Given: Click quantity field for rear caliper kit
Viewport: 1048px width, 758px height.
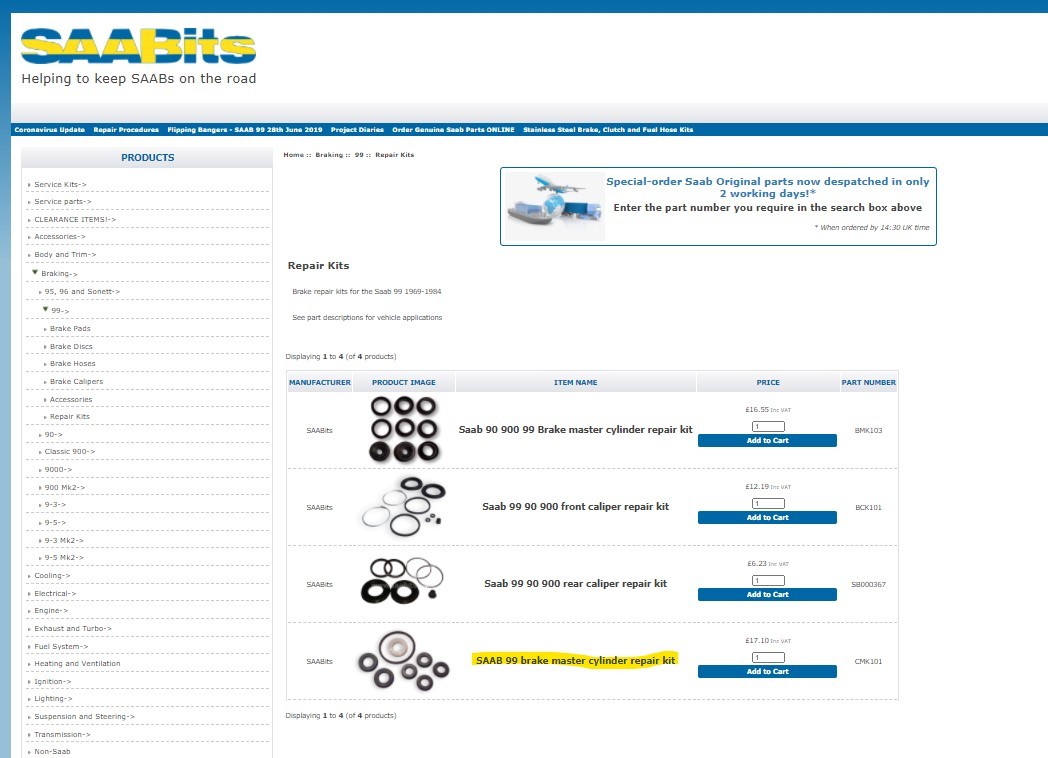Looking at the screenshot, I should coord(768,580).
